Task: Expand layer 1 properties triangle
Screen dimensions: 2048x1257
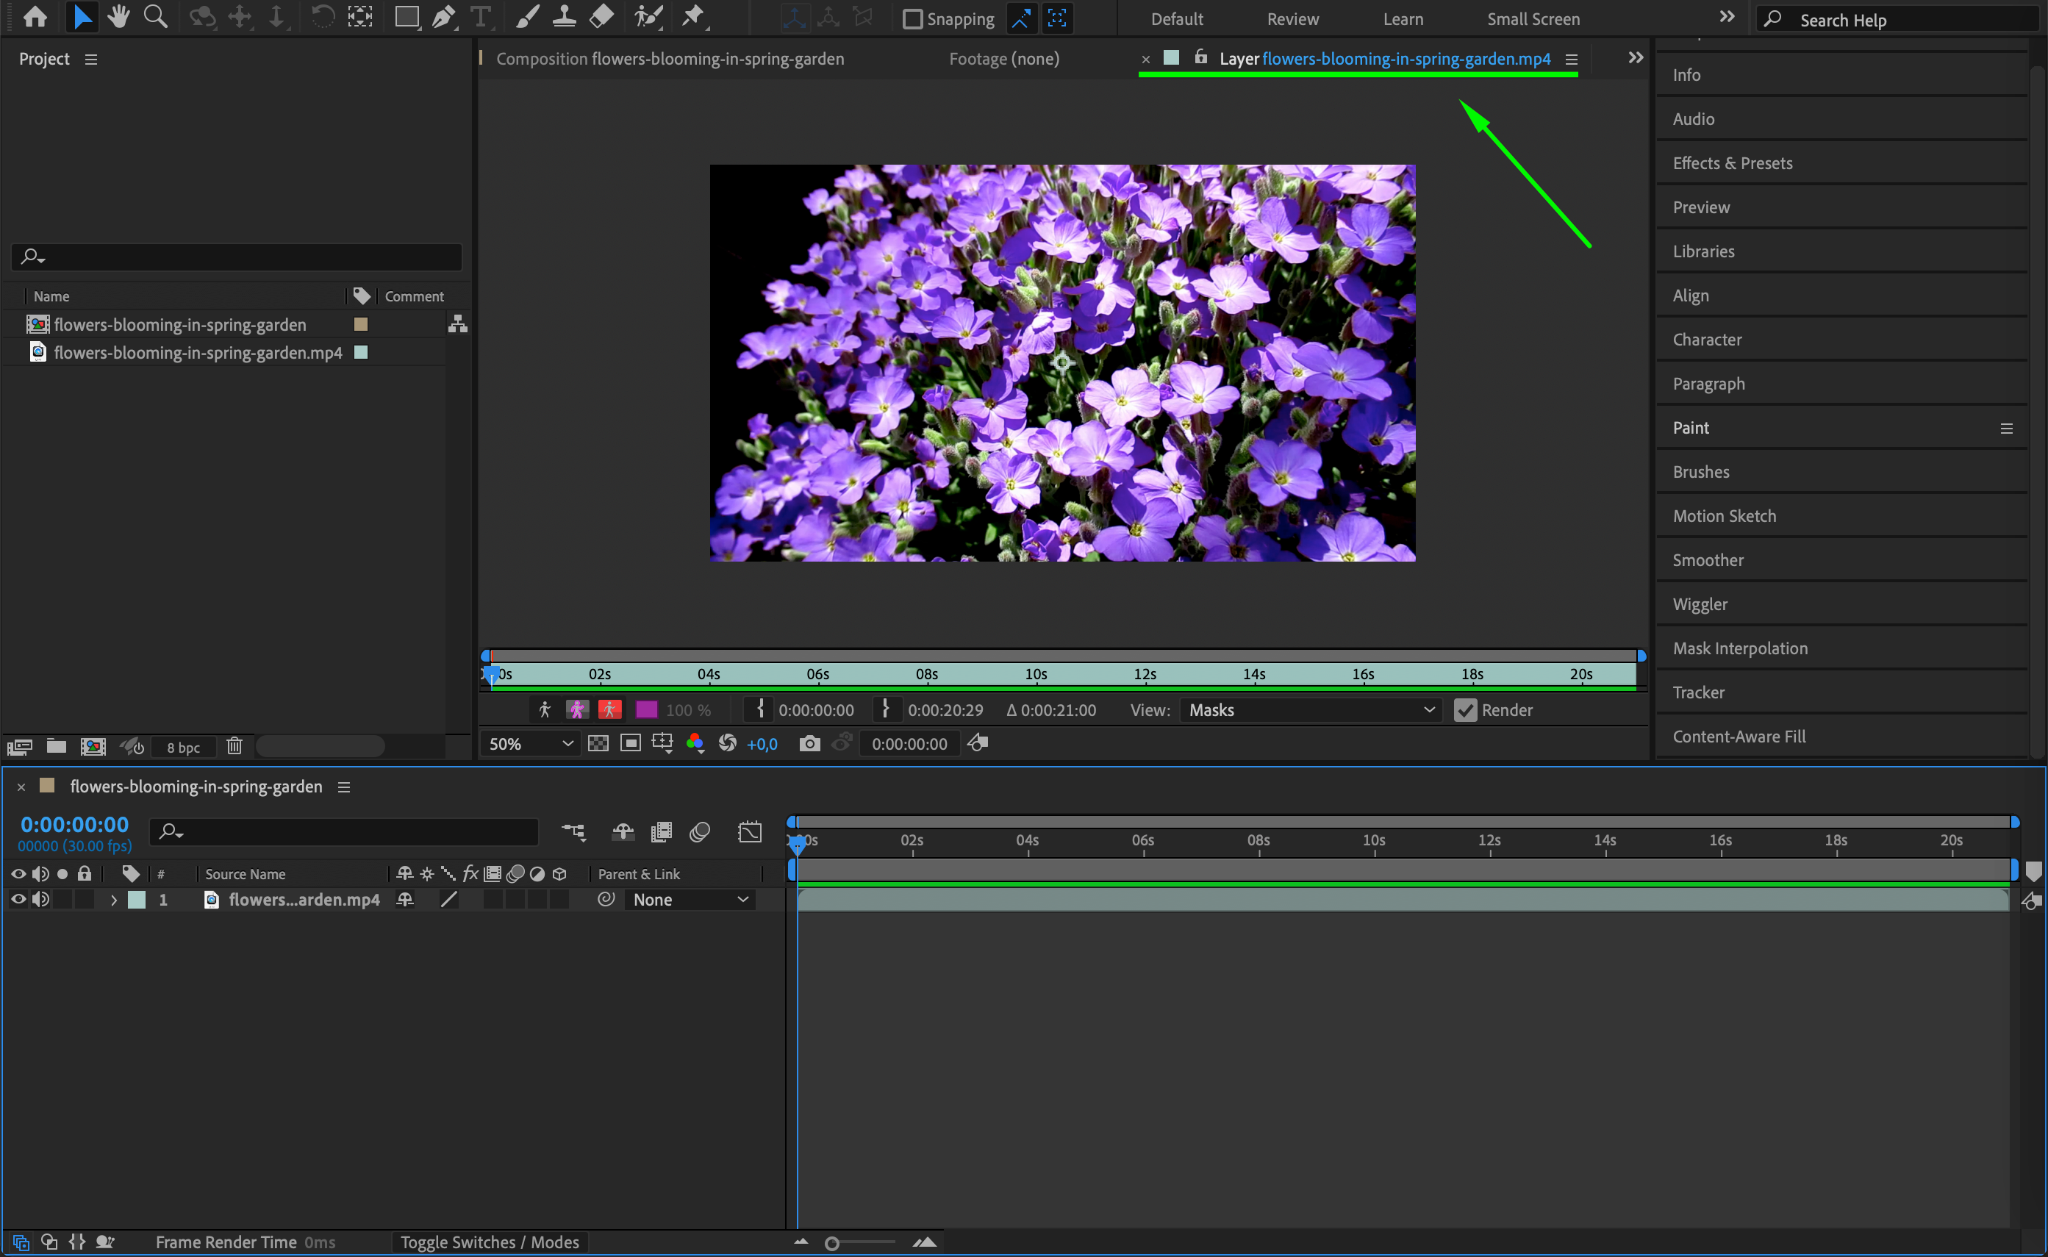Action: tap(114, 900)
